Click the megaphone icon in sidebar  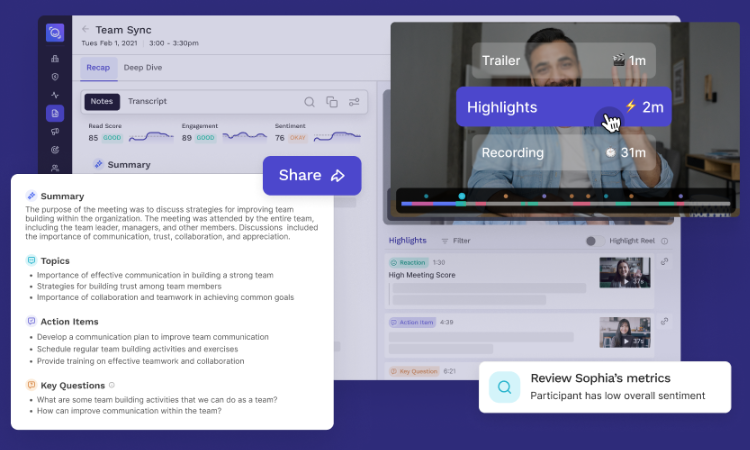[x=55, y=132]
